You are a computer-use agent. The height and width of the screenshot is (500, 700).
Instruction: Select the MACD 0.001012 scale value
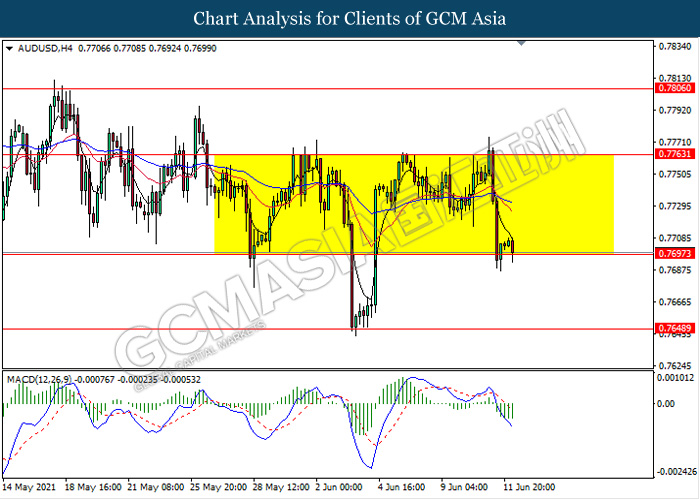click(x=675, y=378)
